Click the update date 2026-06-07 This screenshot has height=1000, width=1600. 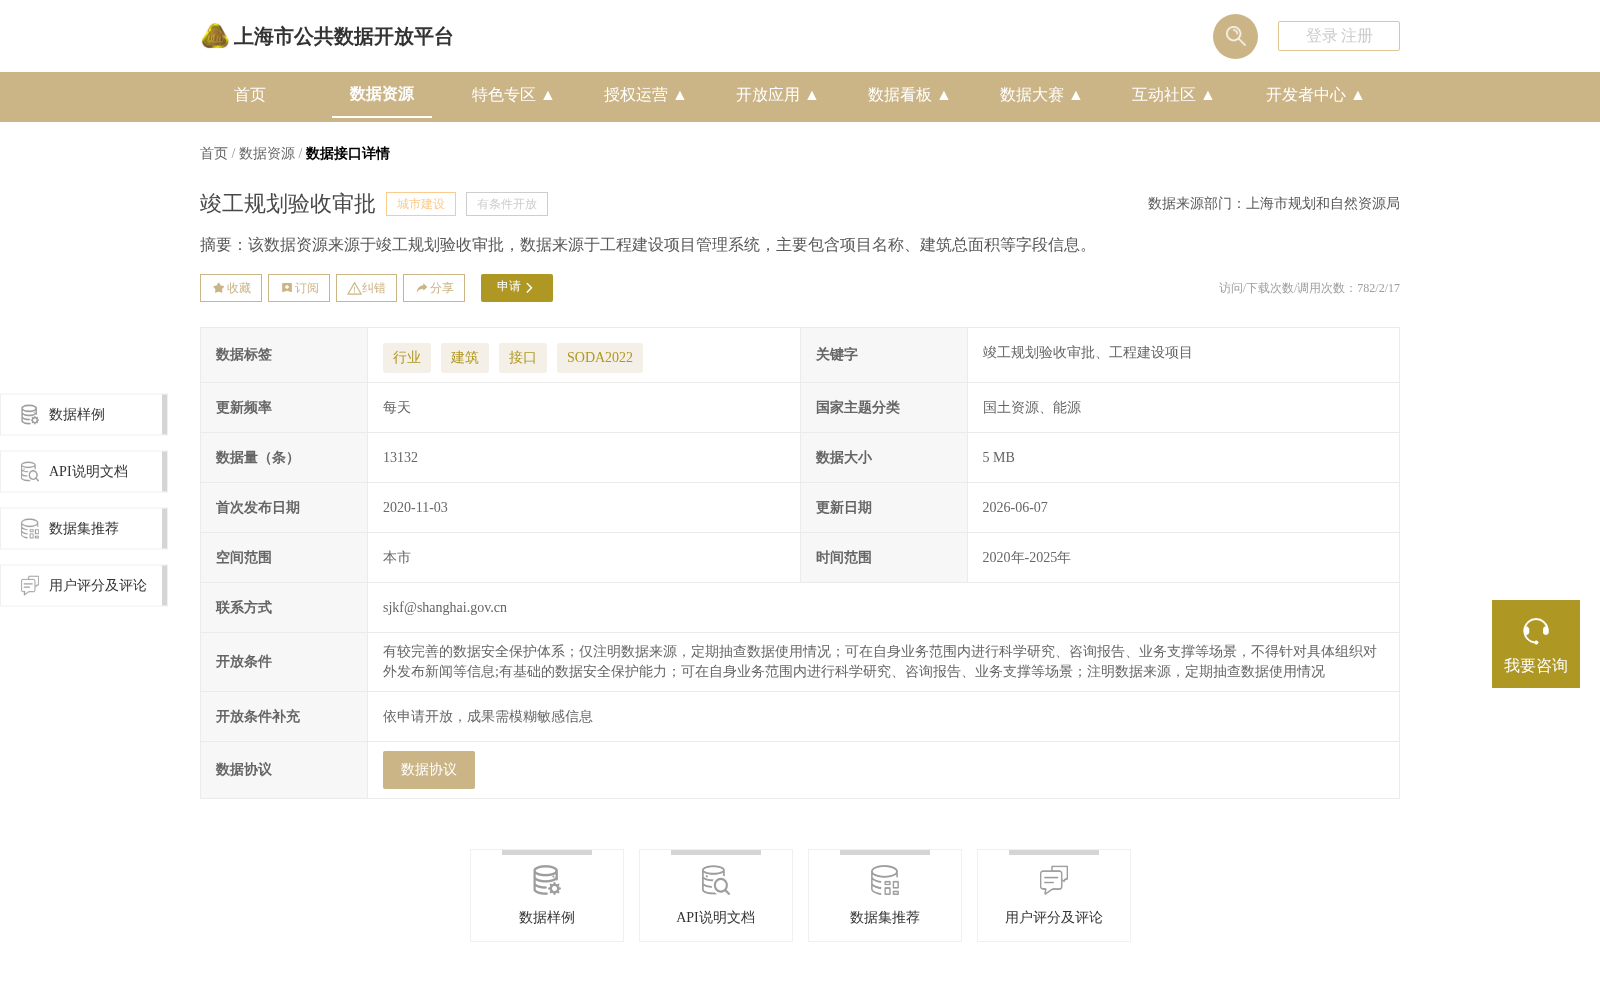1015,508
